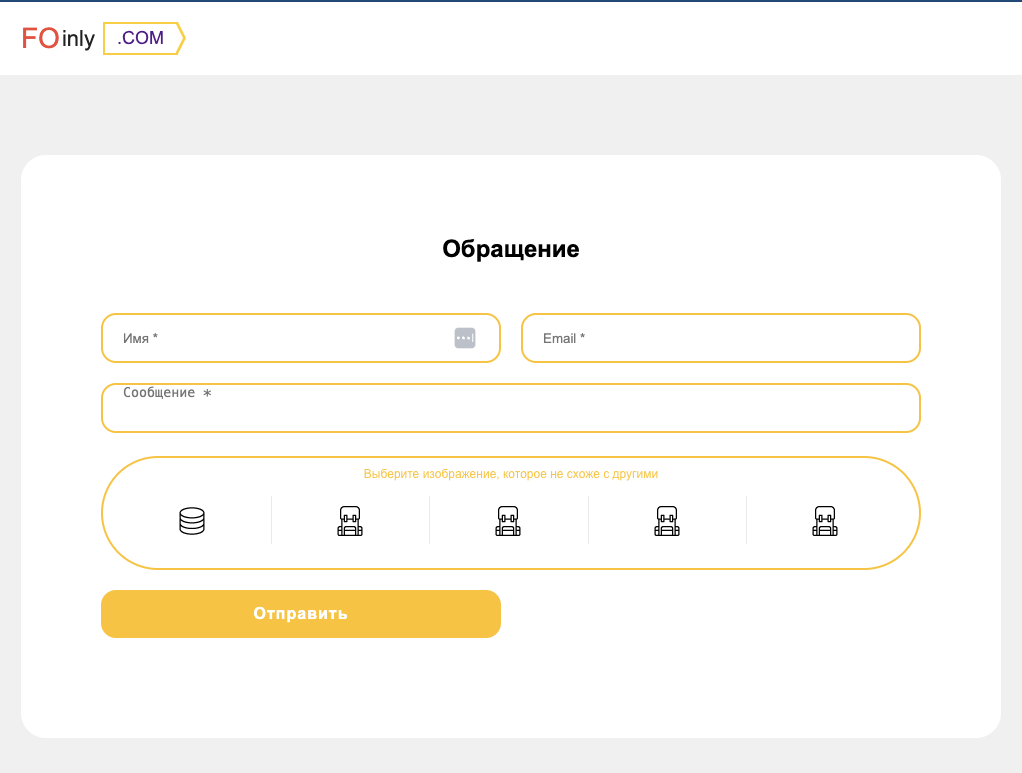Click the last backpack captcha icon
The height and width of the screenshot is (773, 1022).
click(825, 521)
